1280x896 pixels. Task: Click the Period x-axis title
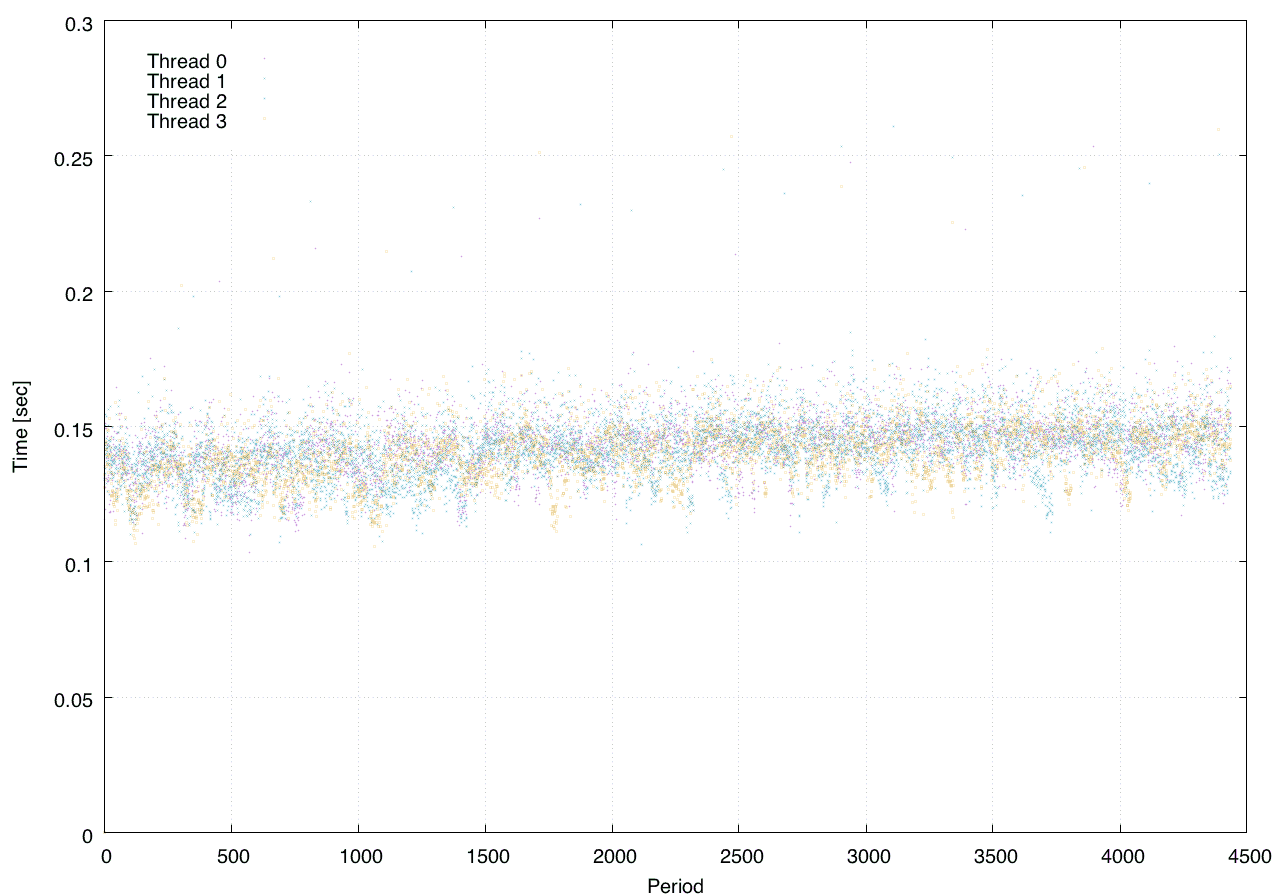click(675, 886)
